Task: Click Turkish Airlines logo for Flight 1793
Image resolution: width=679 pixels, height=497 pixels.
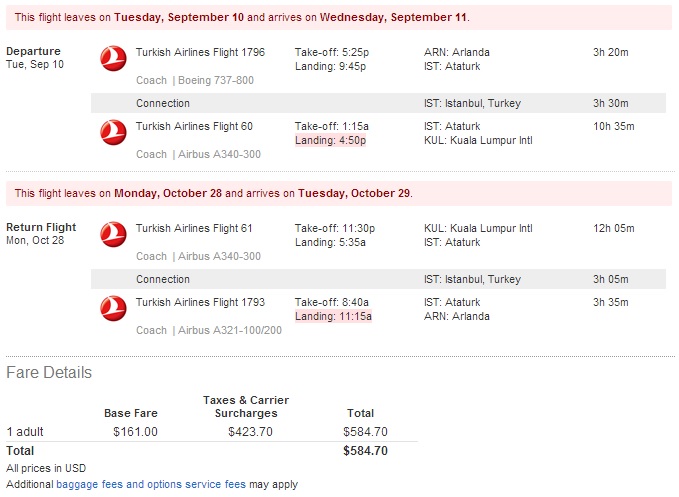Action: (113, 308)
